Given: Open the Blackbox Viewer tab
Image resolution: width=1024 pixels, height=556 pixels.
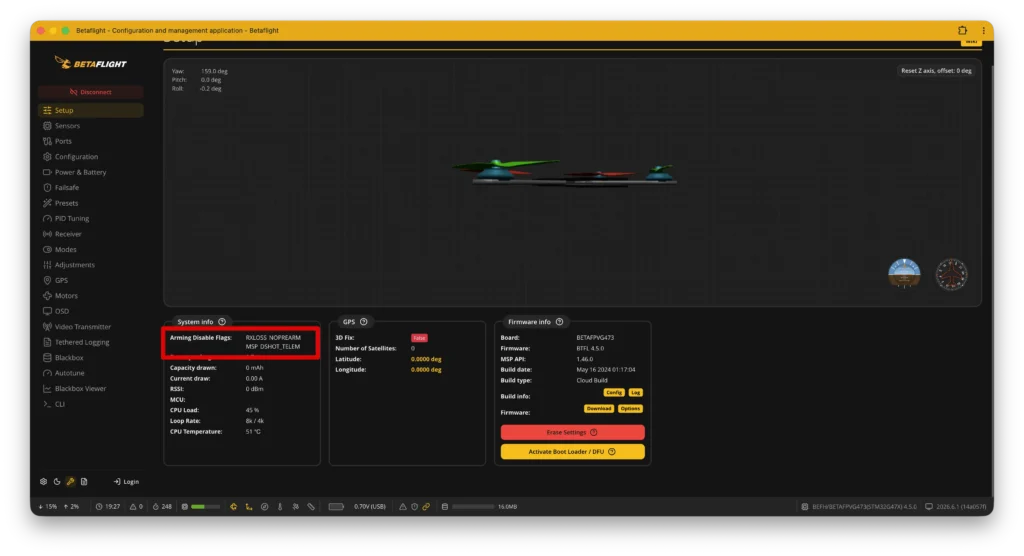Looking at the screenshot, I should click(x=91, y=388).
